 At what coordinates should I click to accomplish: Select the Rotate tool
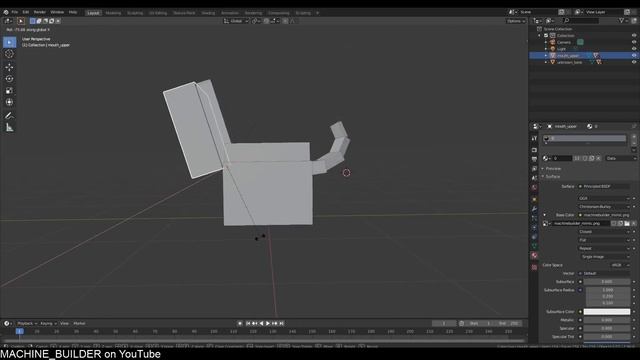click(9, 79)
